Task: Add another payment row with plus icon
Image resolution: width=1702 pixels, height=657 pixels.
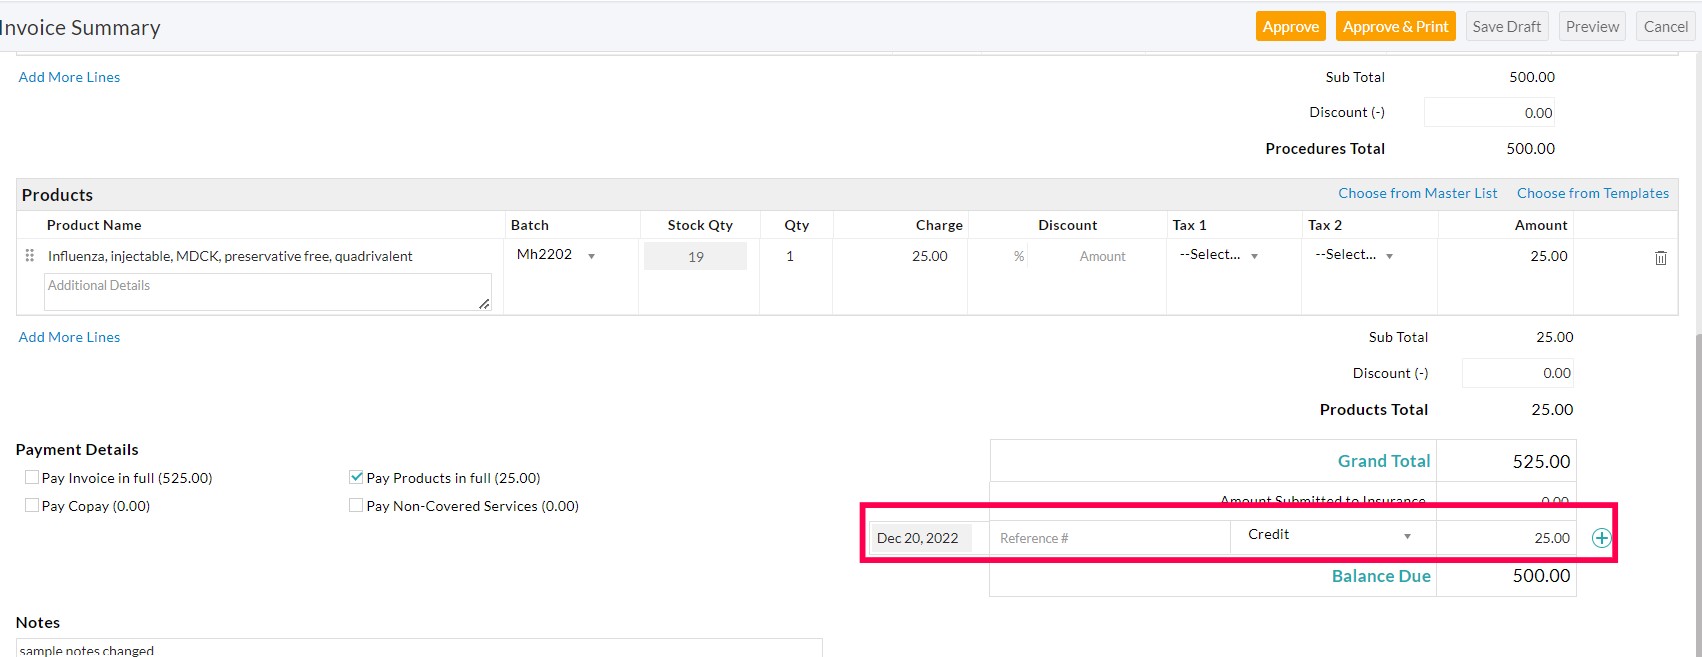Action: pos(1601,538)
